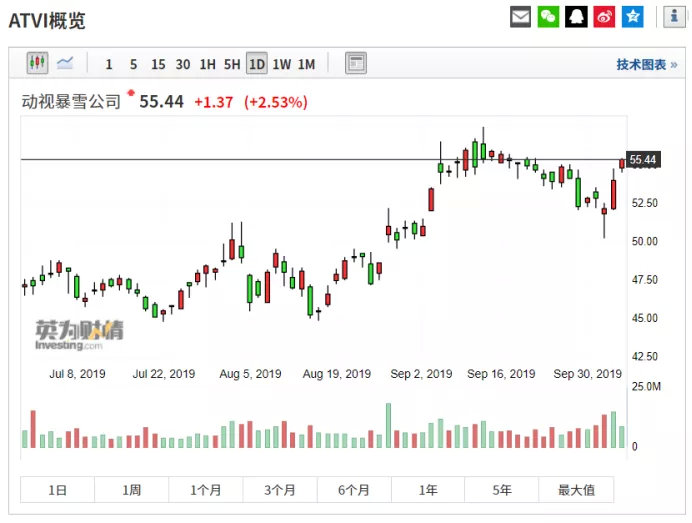Open the 技术图表 technical chart link
Image resolution: width=692 pixels, height=523 pixels.
pyautogui.click(x=646, y=65)
